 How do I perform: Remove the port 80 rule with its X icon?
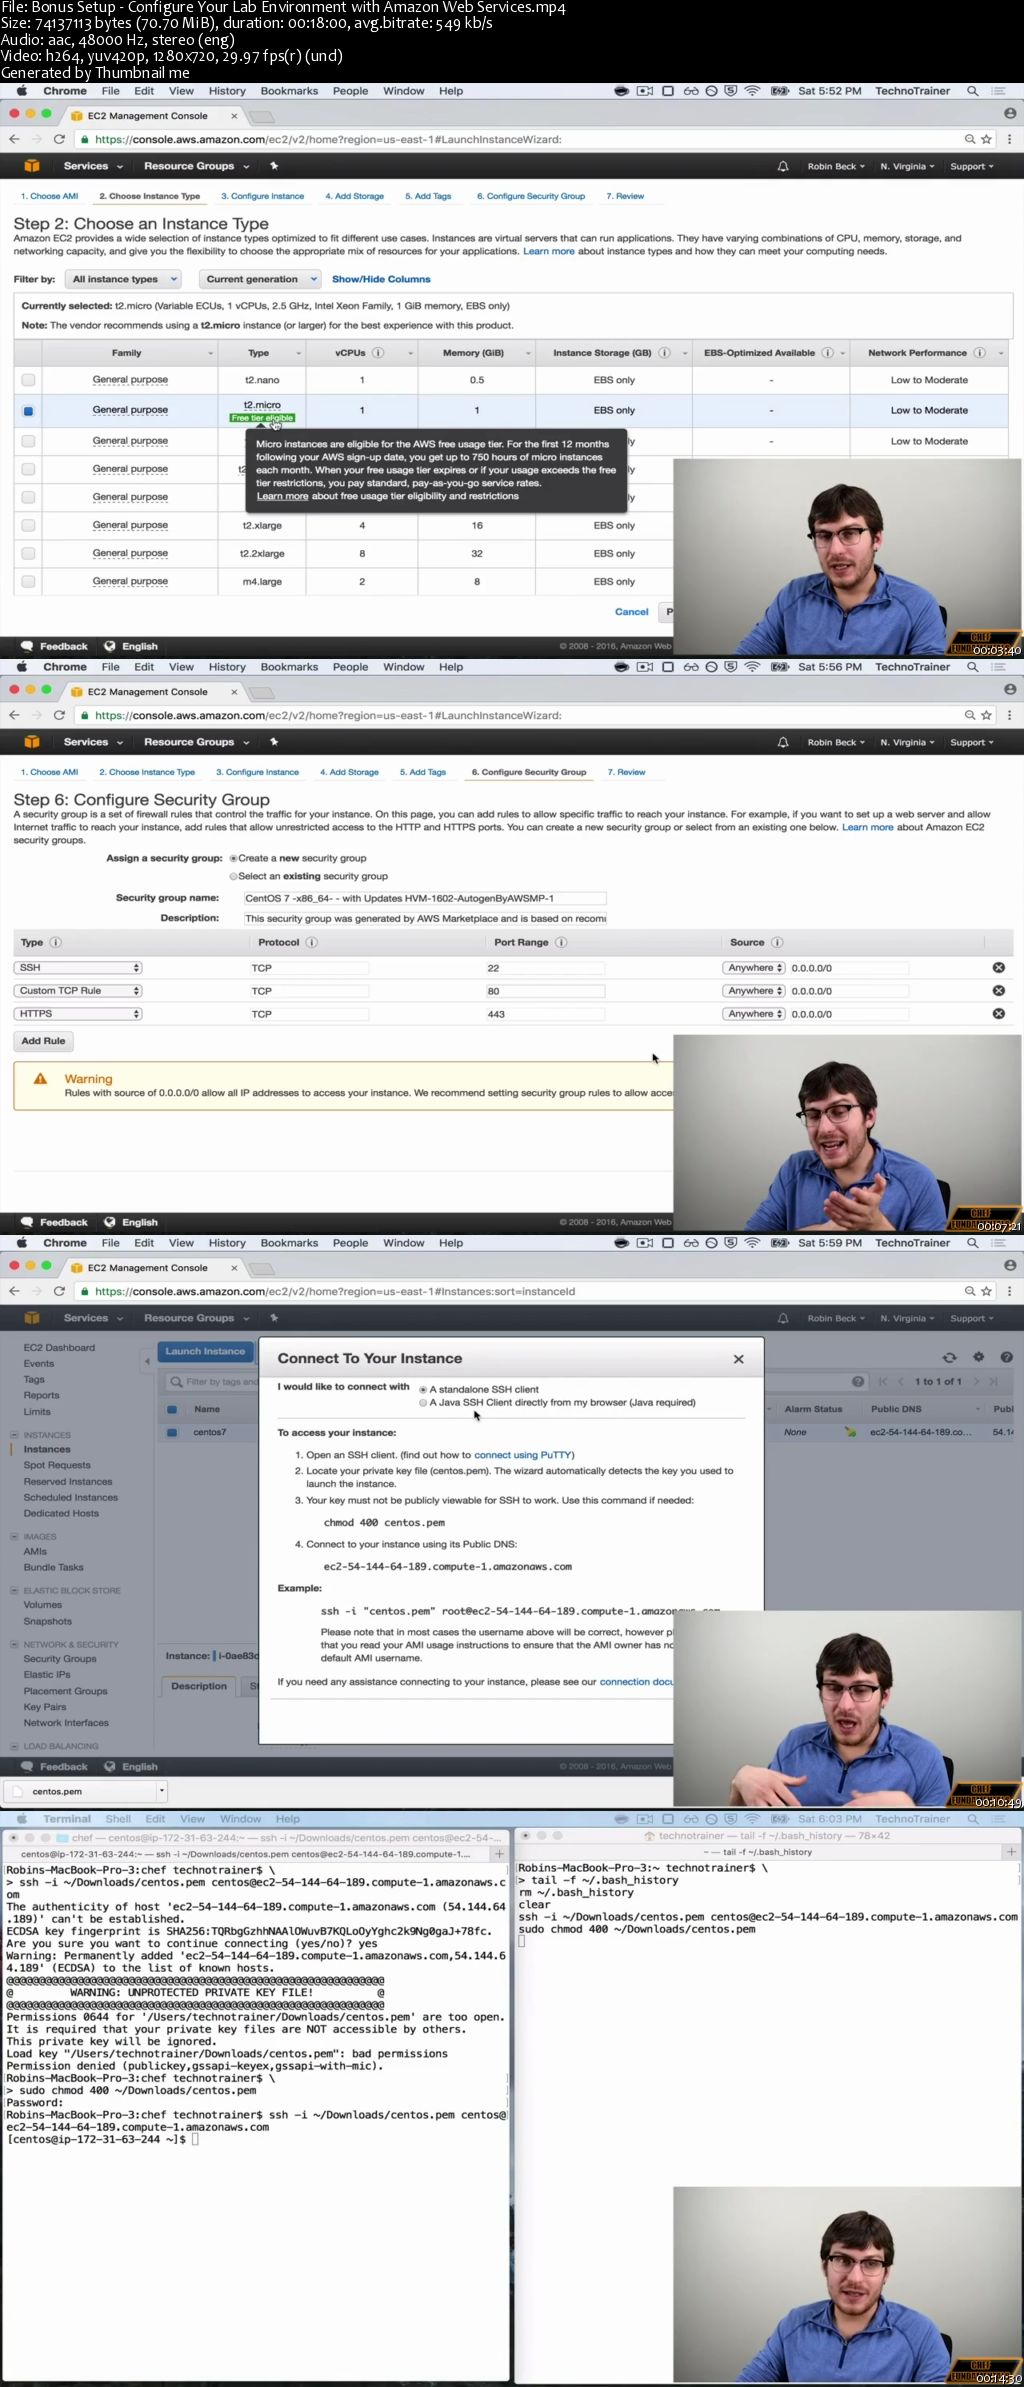tap(998, 991)
